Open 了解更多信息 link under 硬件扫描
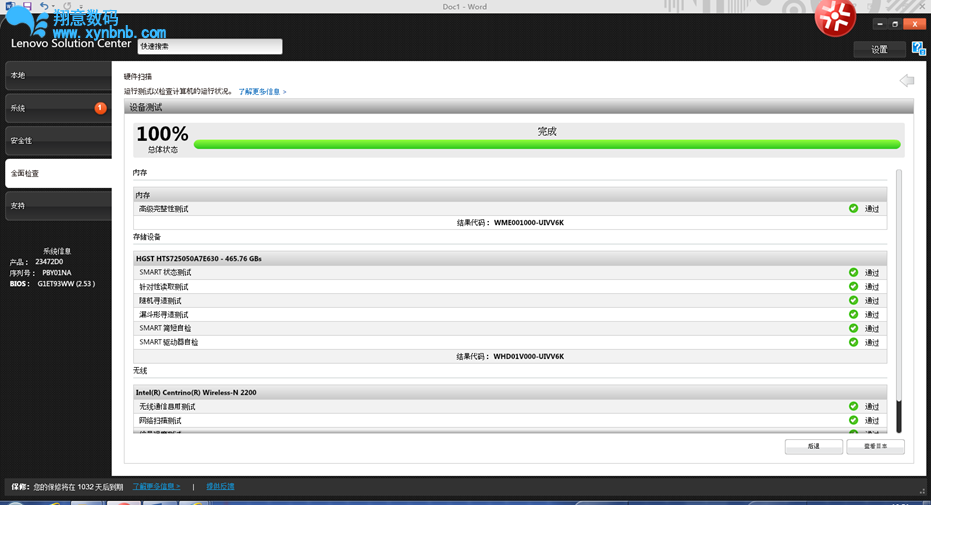Image resolution: width=960 pixels, height=540 pixels. coord(262,92)
